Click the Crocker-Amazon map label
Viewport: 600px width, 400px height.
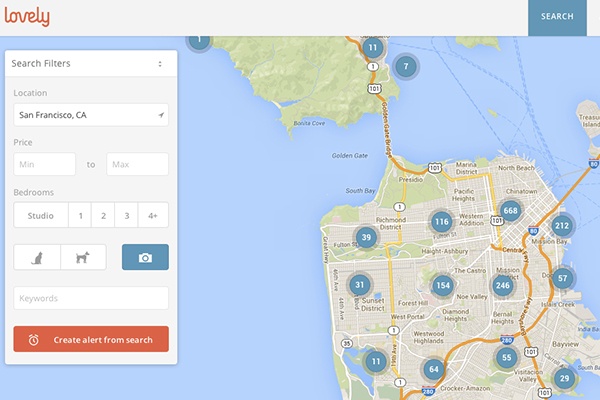[x=465, y=388]
